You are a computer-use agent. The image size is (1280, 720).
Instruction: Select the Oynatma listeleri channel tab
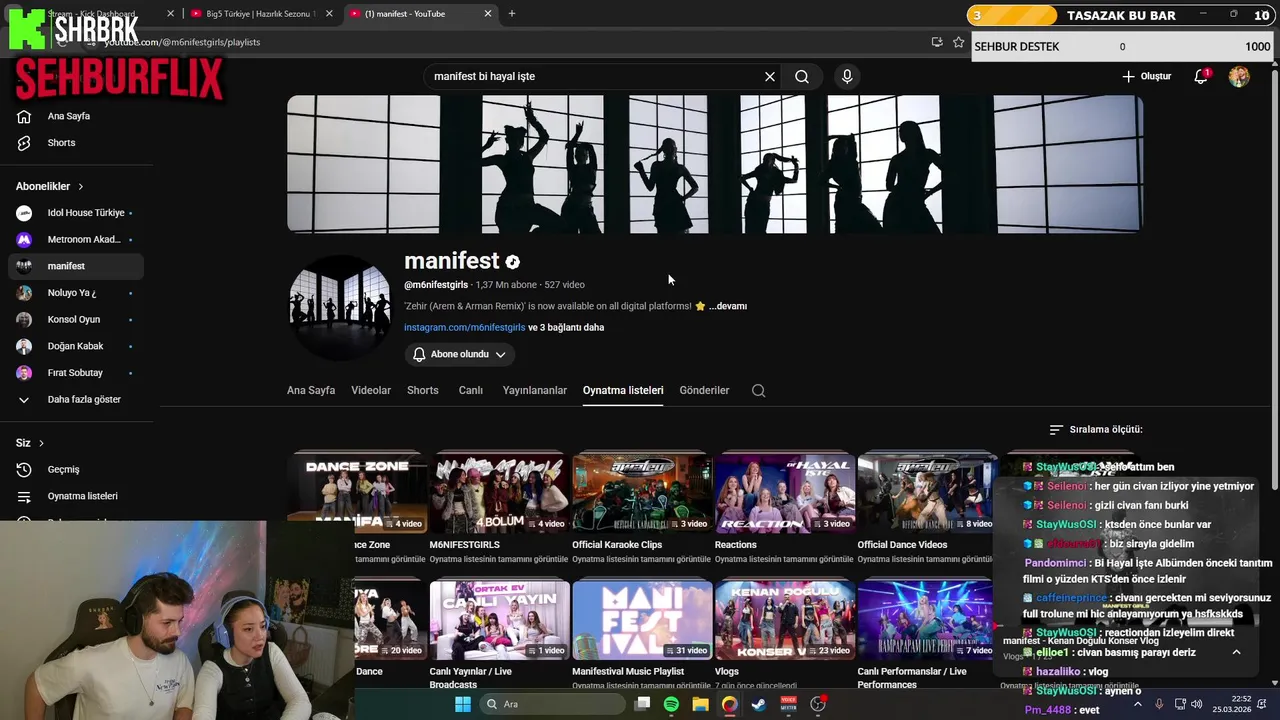(x=623, y=390)
